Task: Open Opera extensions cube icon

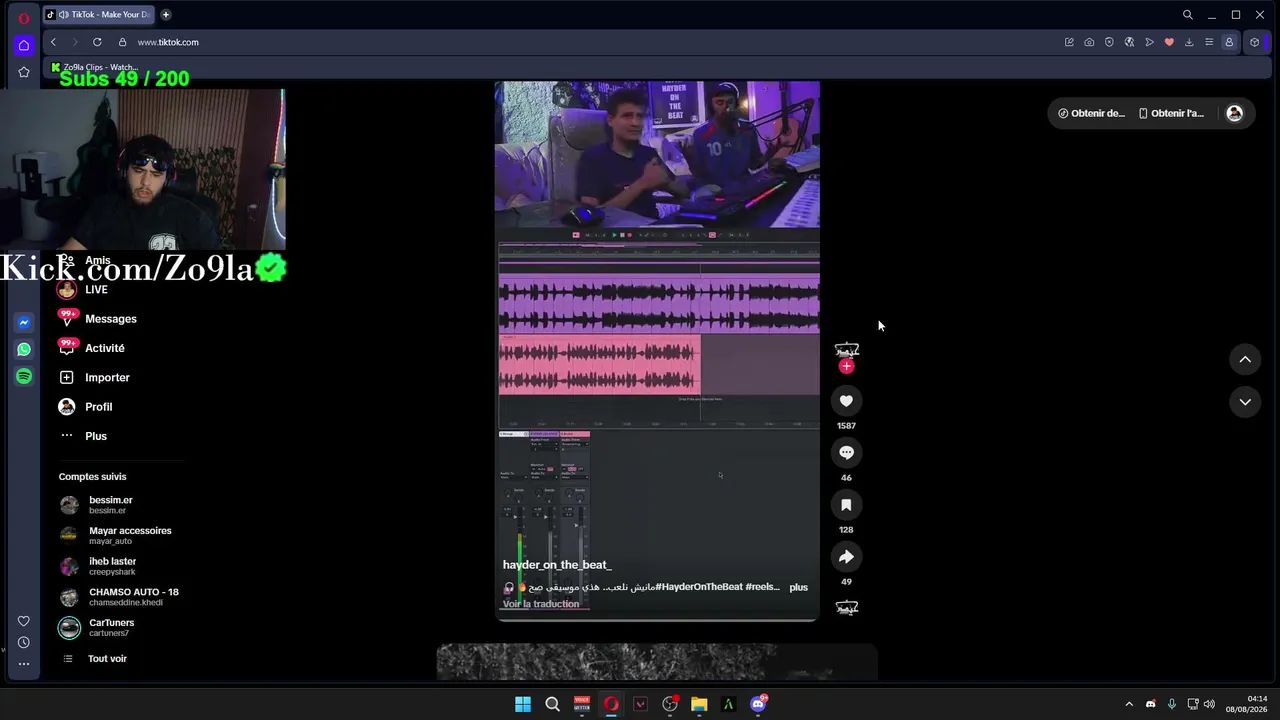Action: [x=1255, y=42]
